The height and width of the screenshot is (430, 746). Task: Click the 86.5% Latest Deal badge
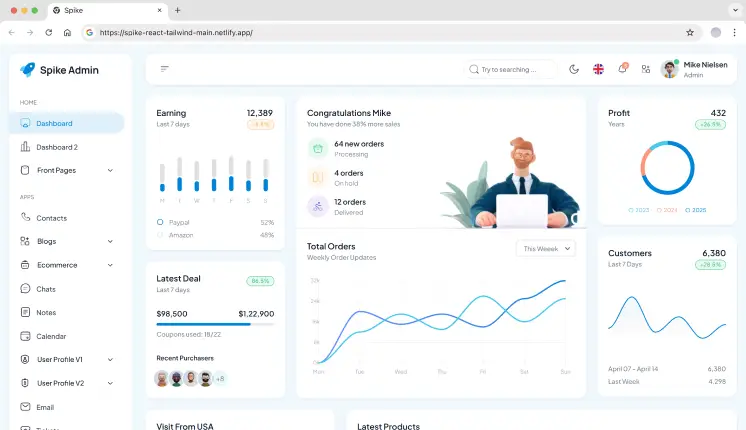point(260,281)
